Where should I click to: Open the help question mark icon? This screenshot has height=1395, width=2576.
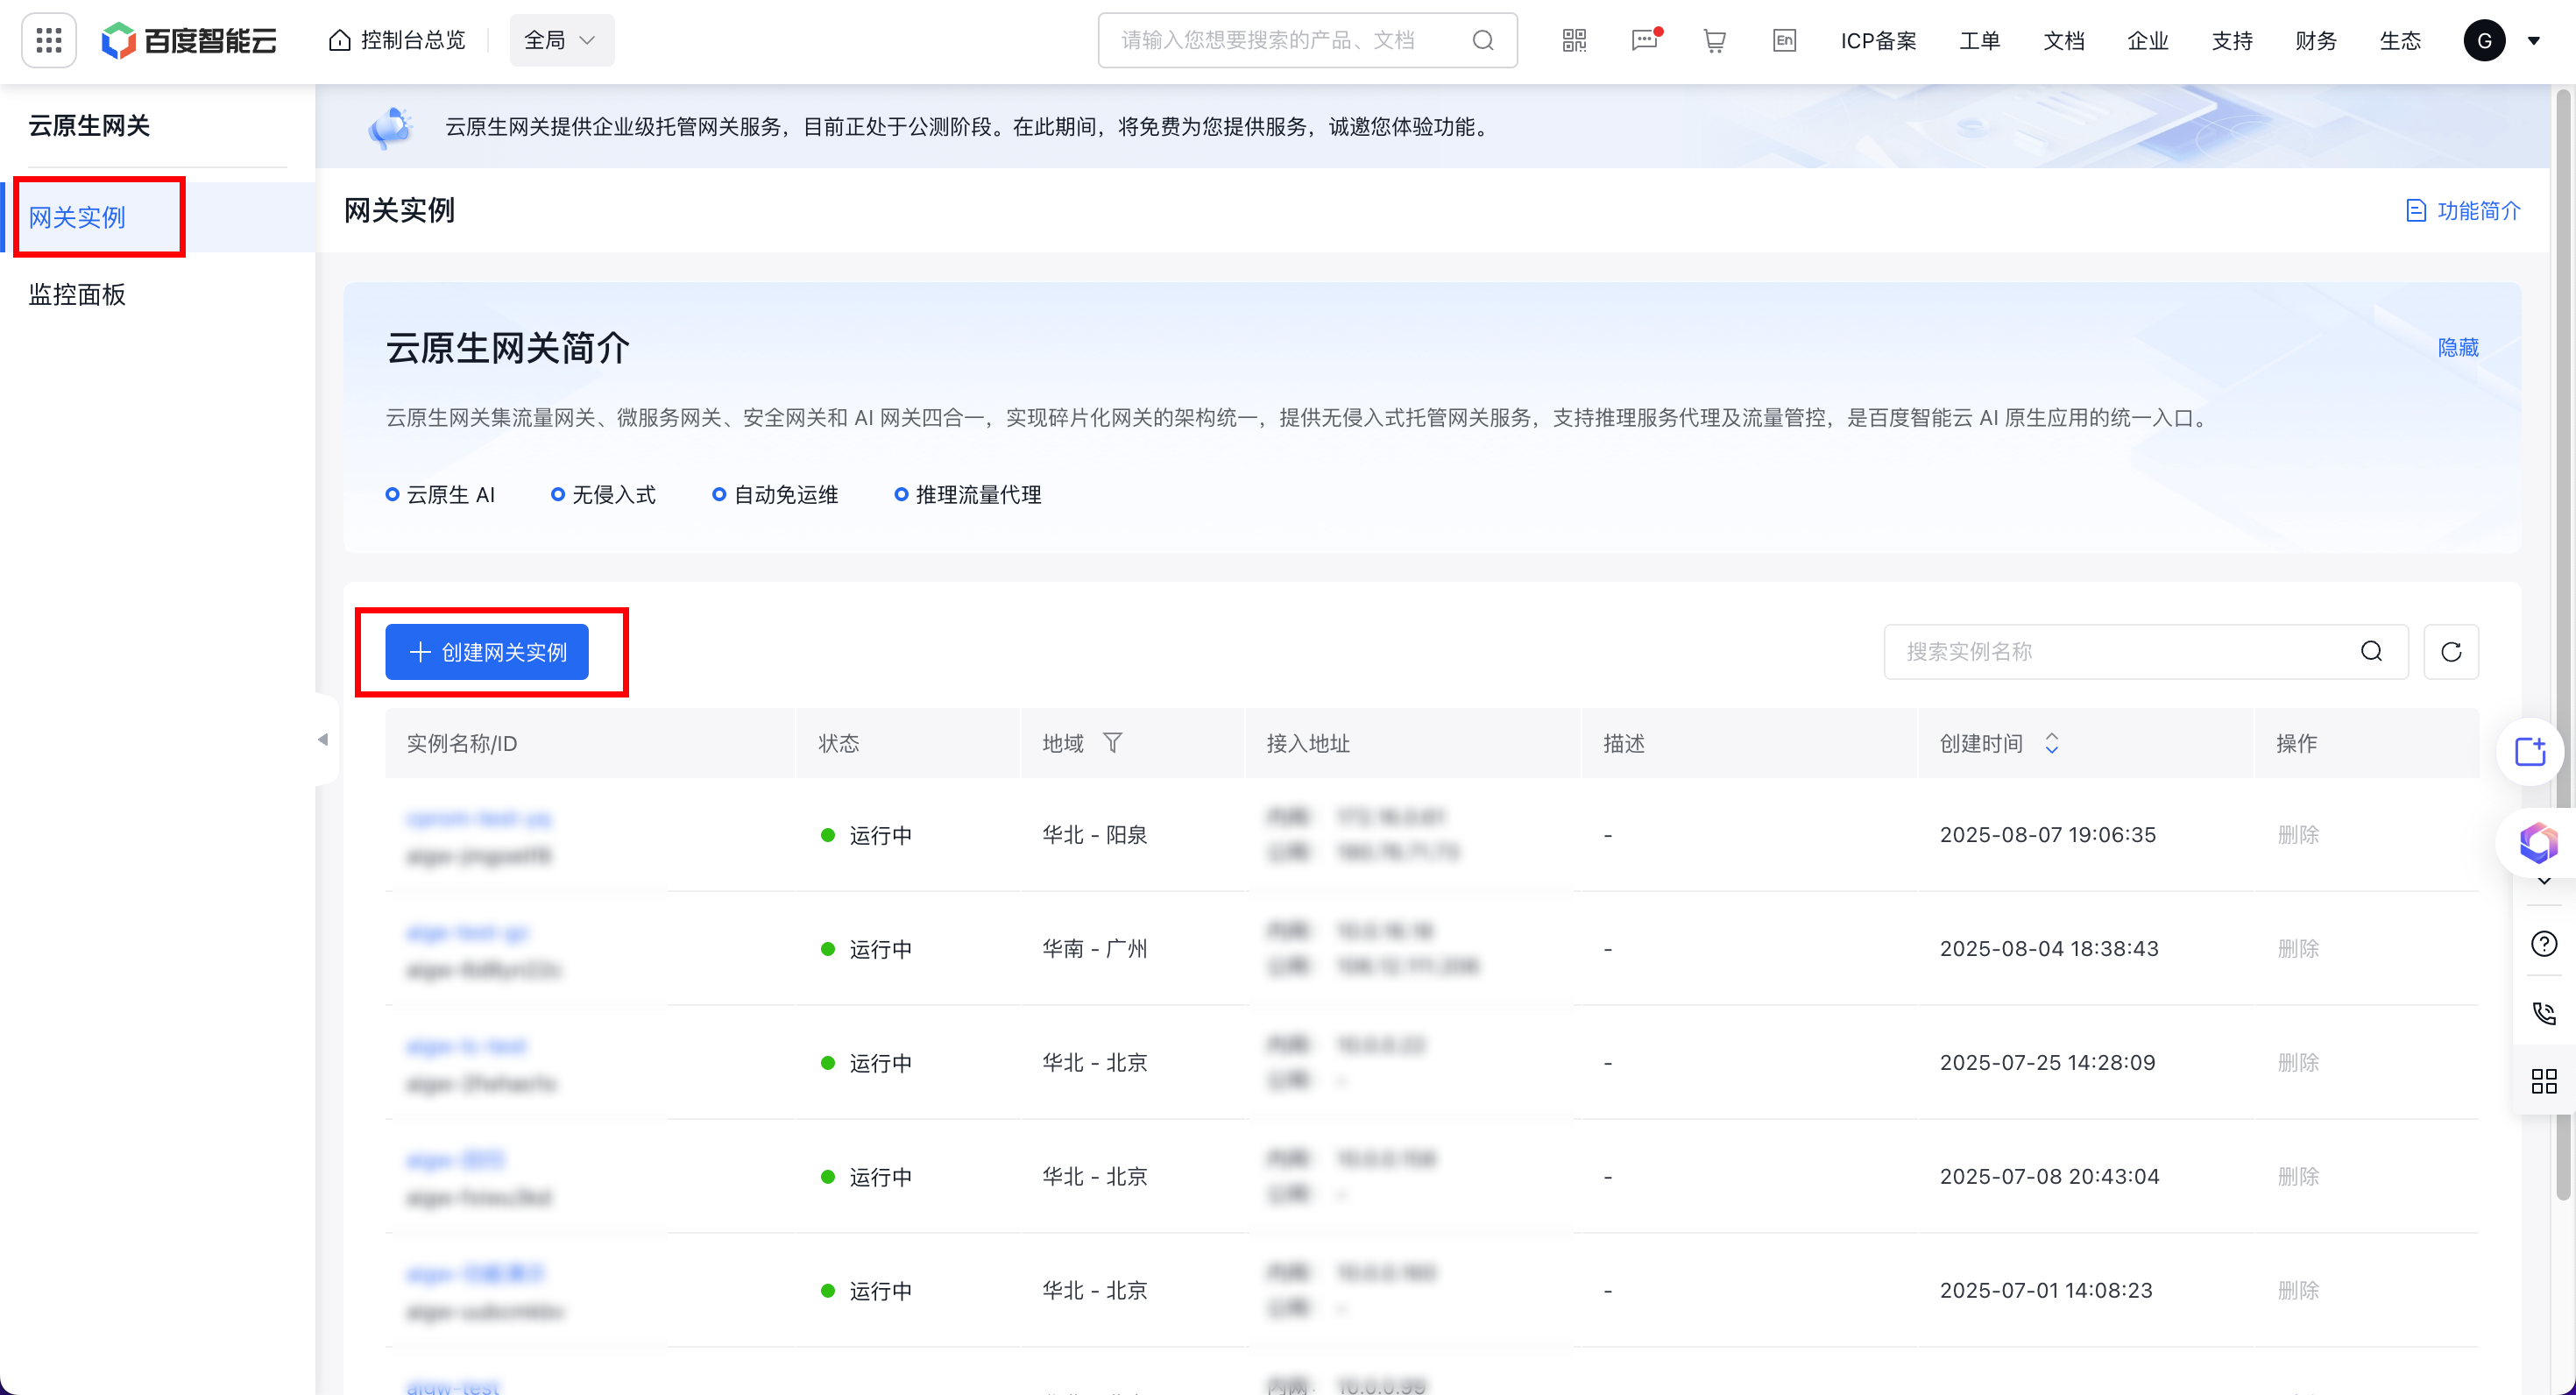2543,943
